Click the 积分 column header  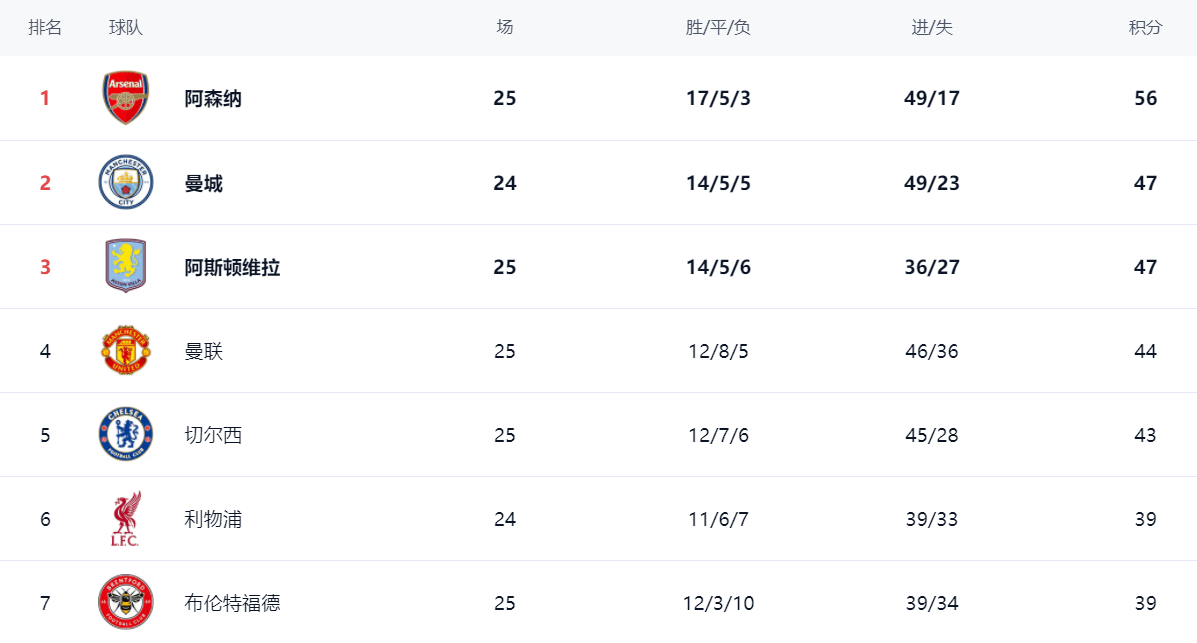1145,28
